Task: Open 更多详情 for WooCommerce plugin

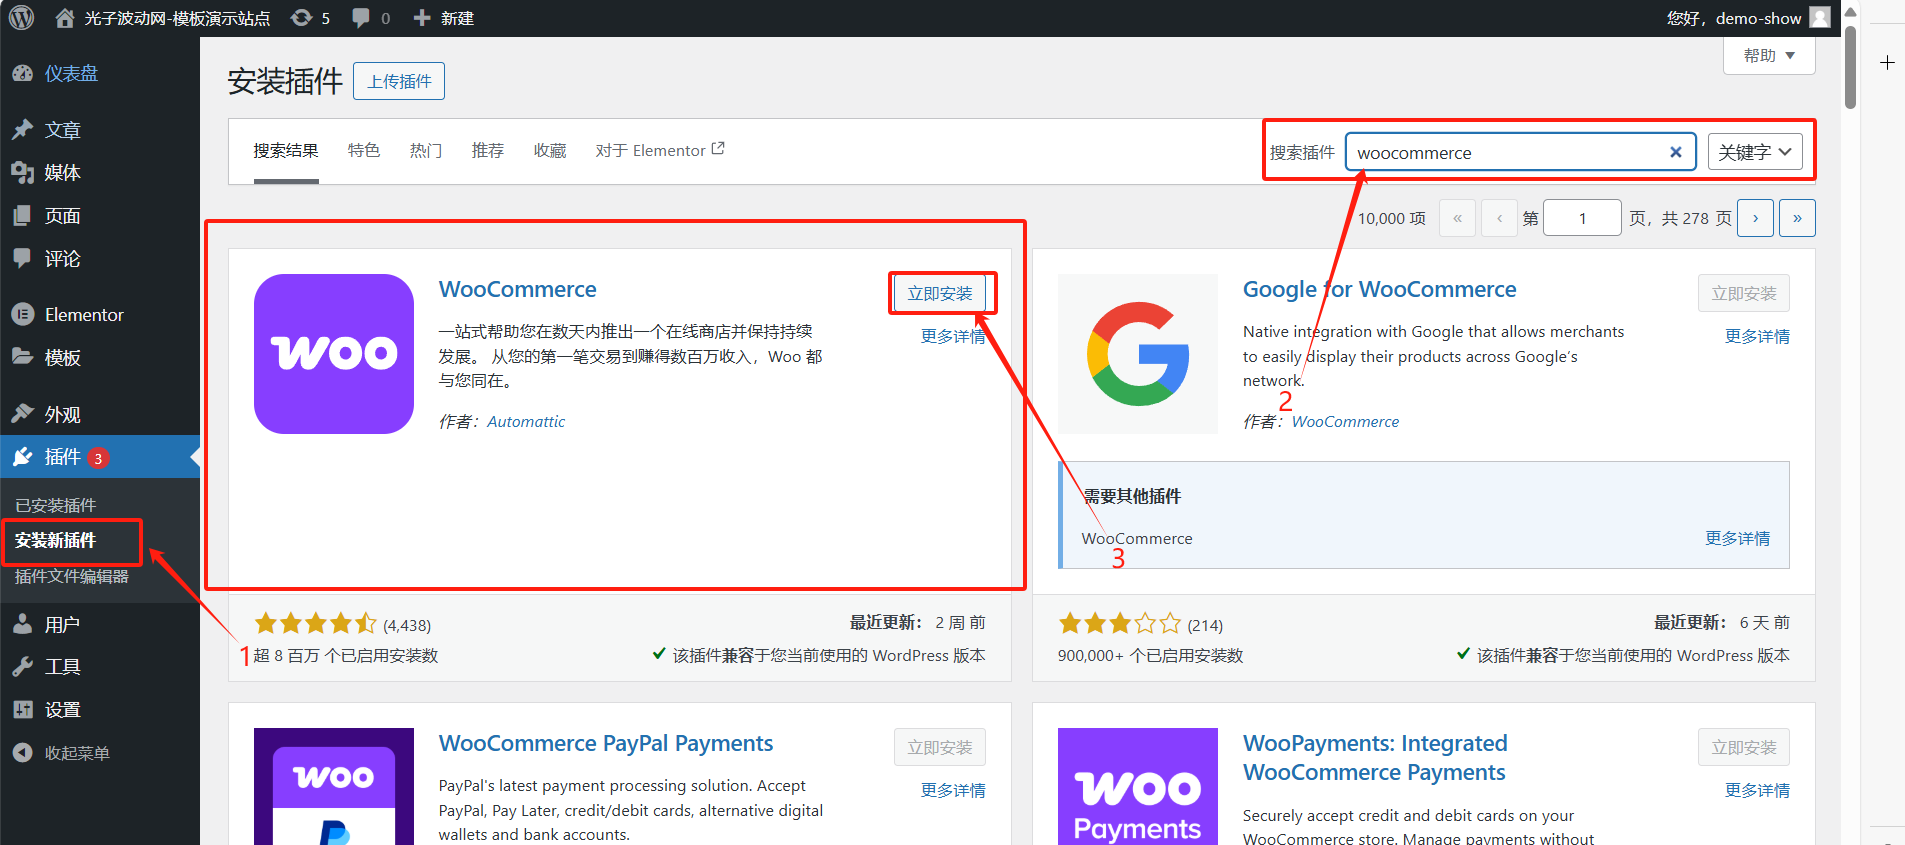Action: click(x=953, y=336)
